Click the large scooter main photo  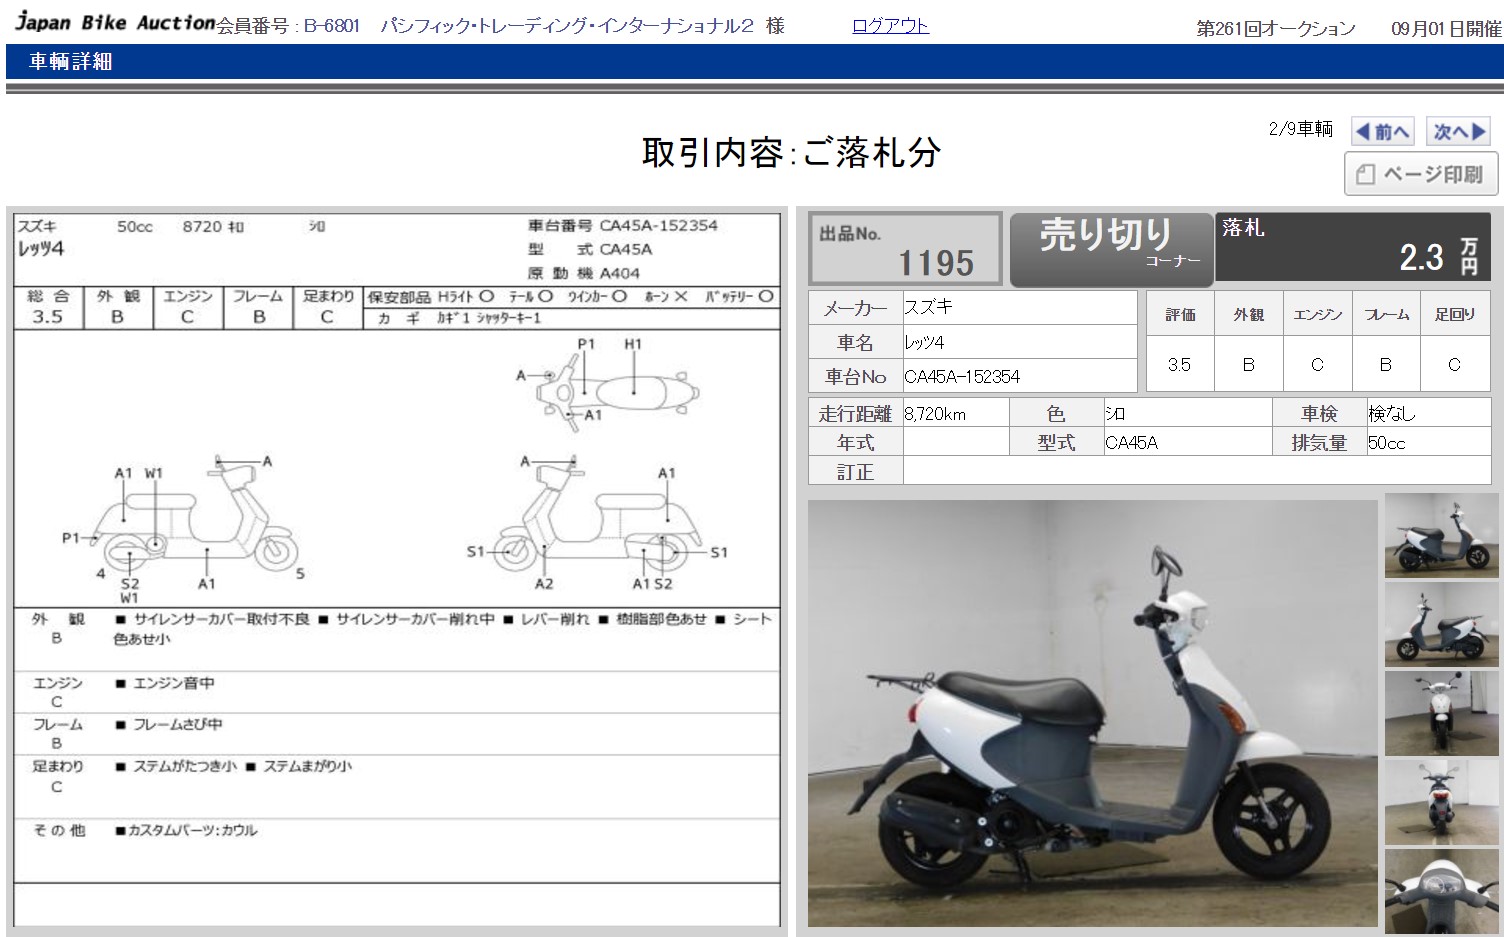pyautogui.click(x=1092, y=713)
